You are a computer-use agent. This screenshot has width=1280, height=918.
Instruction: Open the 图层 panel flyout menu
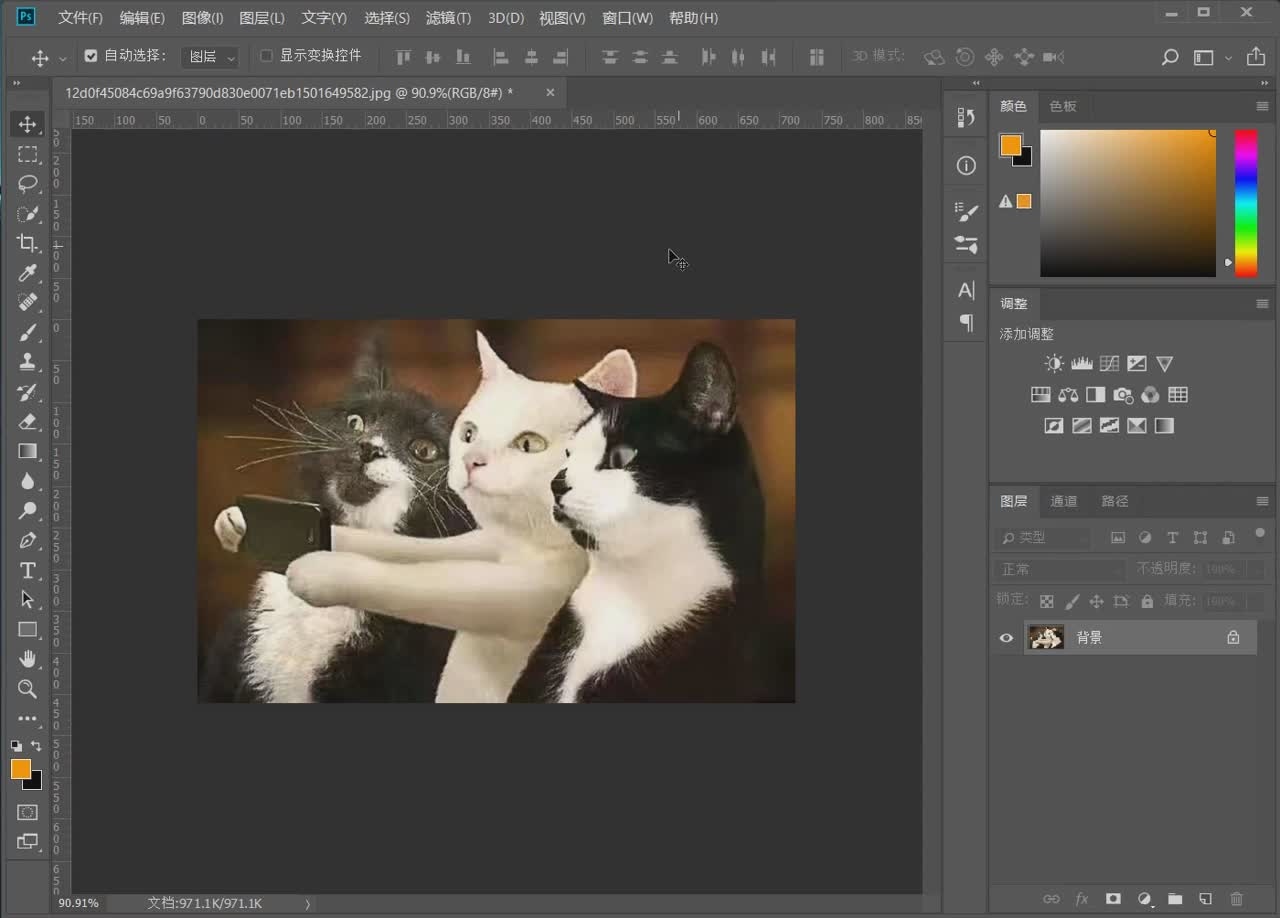tap(1262, 502)
